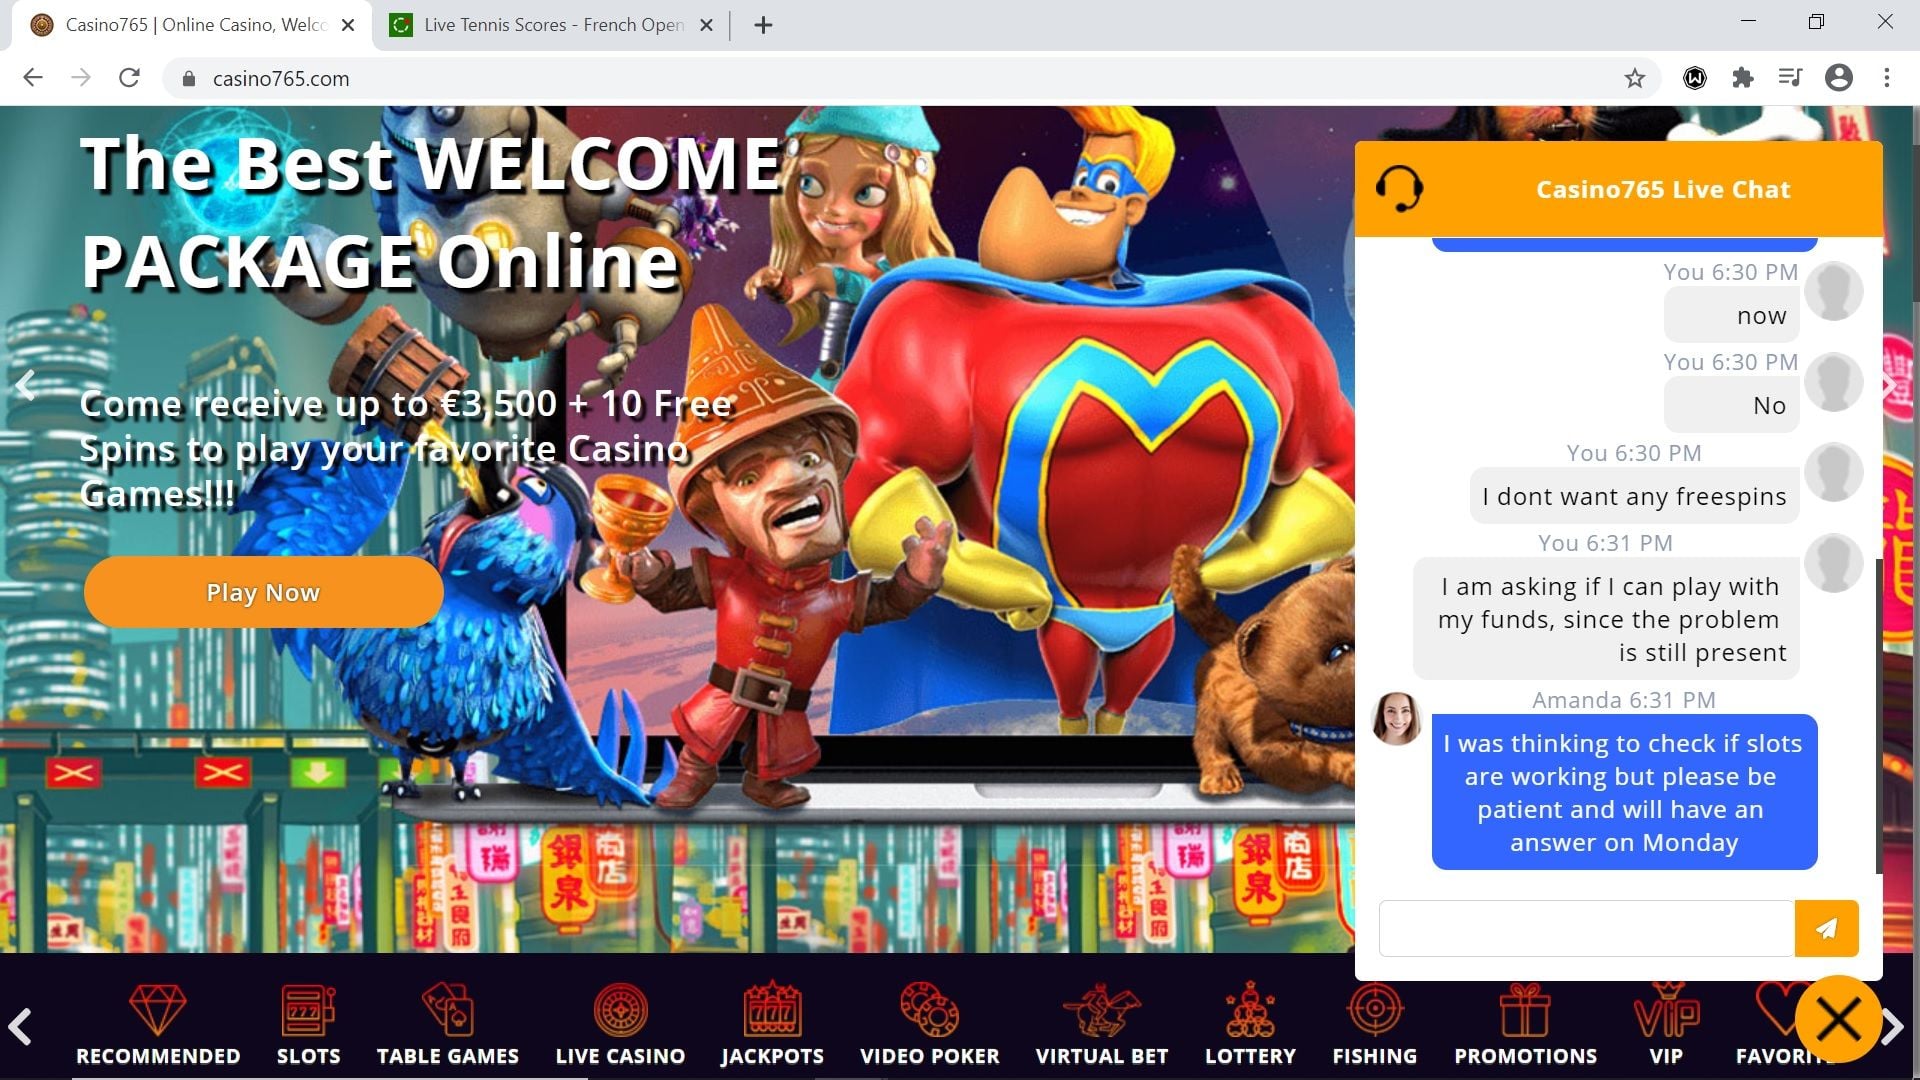This screenshot has height=1080, width=1920.
Task: Focus the live chat message input
Action: click(x=1586, y=928)
